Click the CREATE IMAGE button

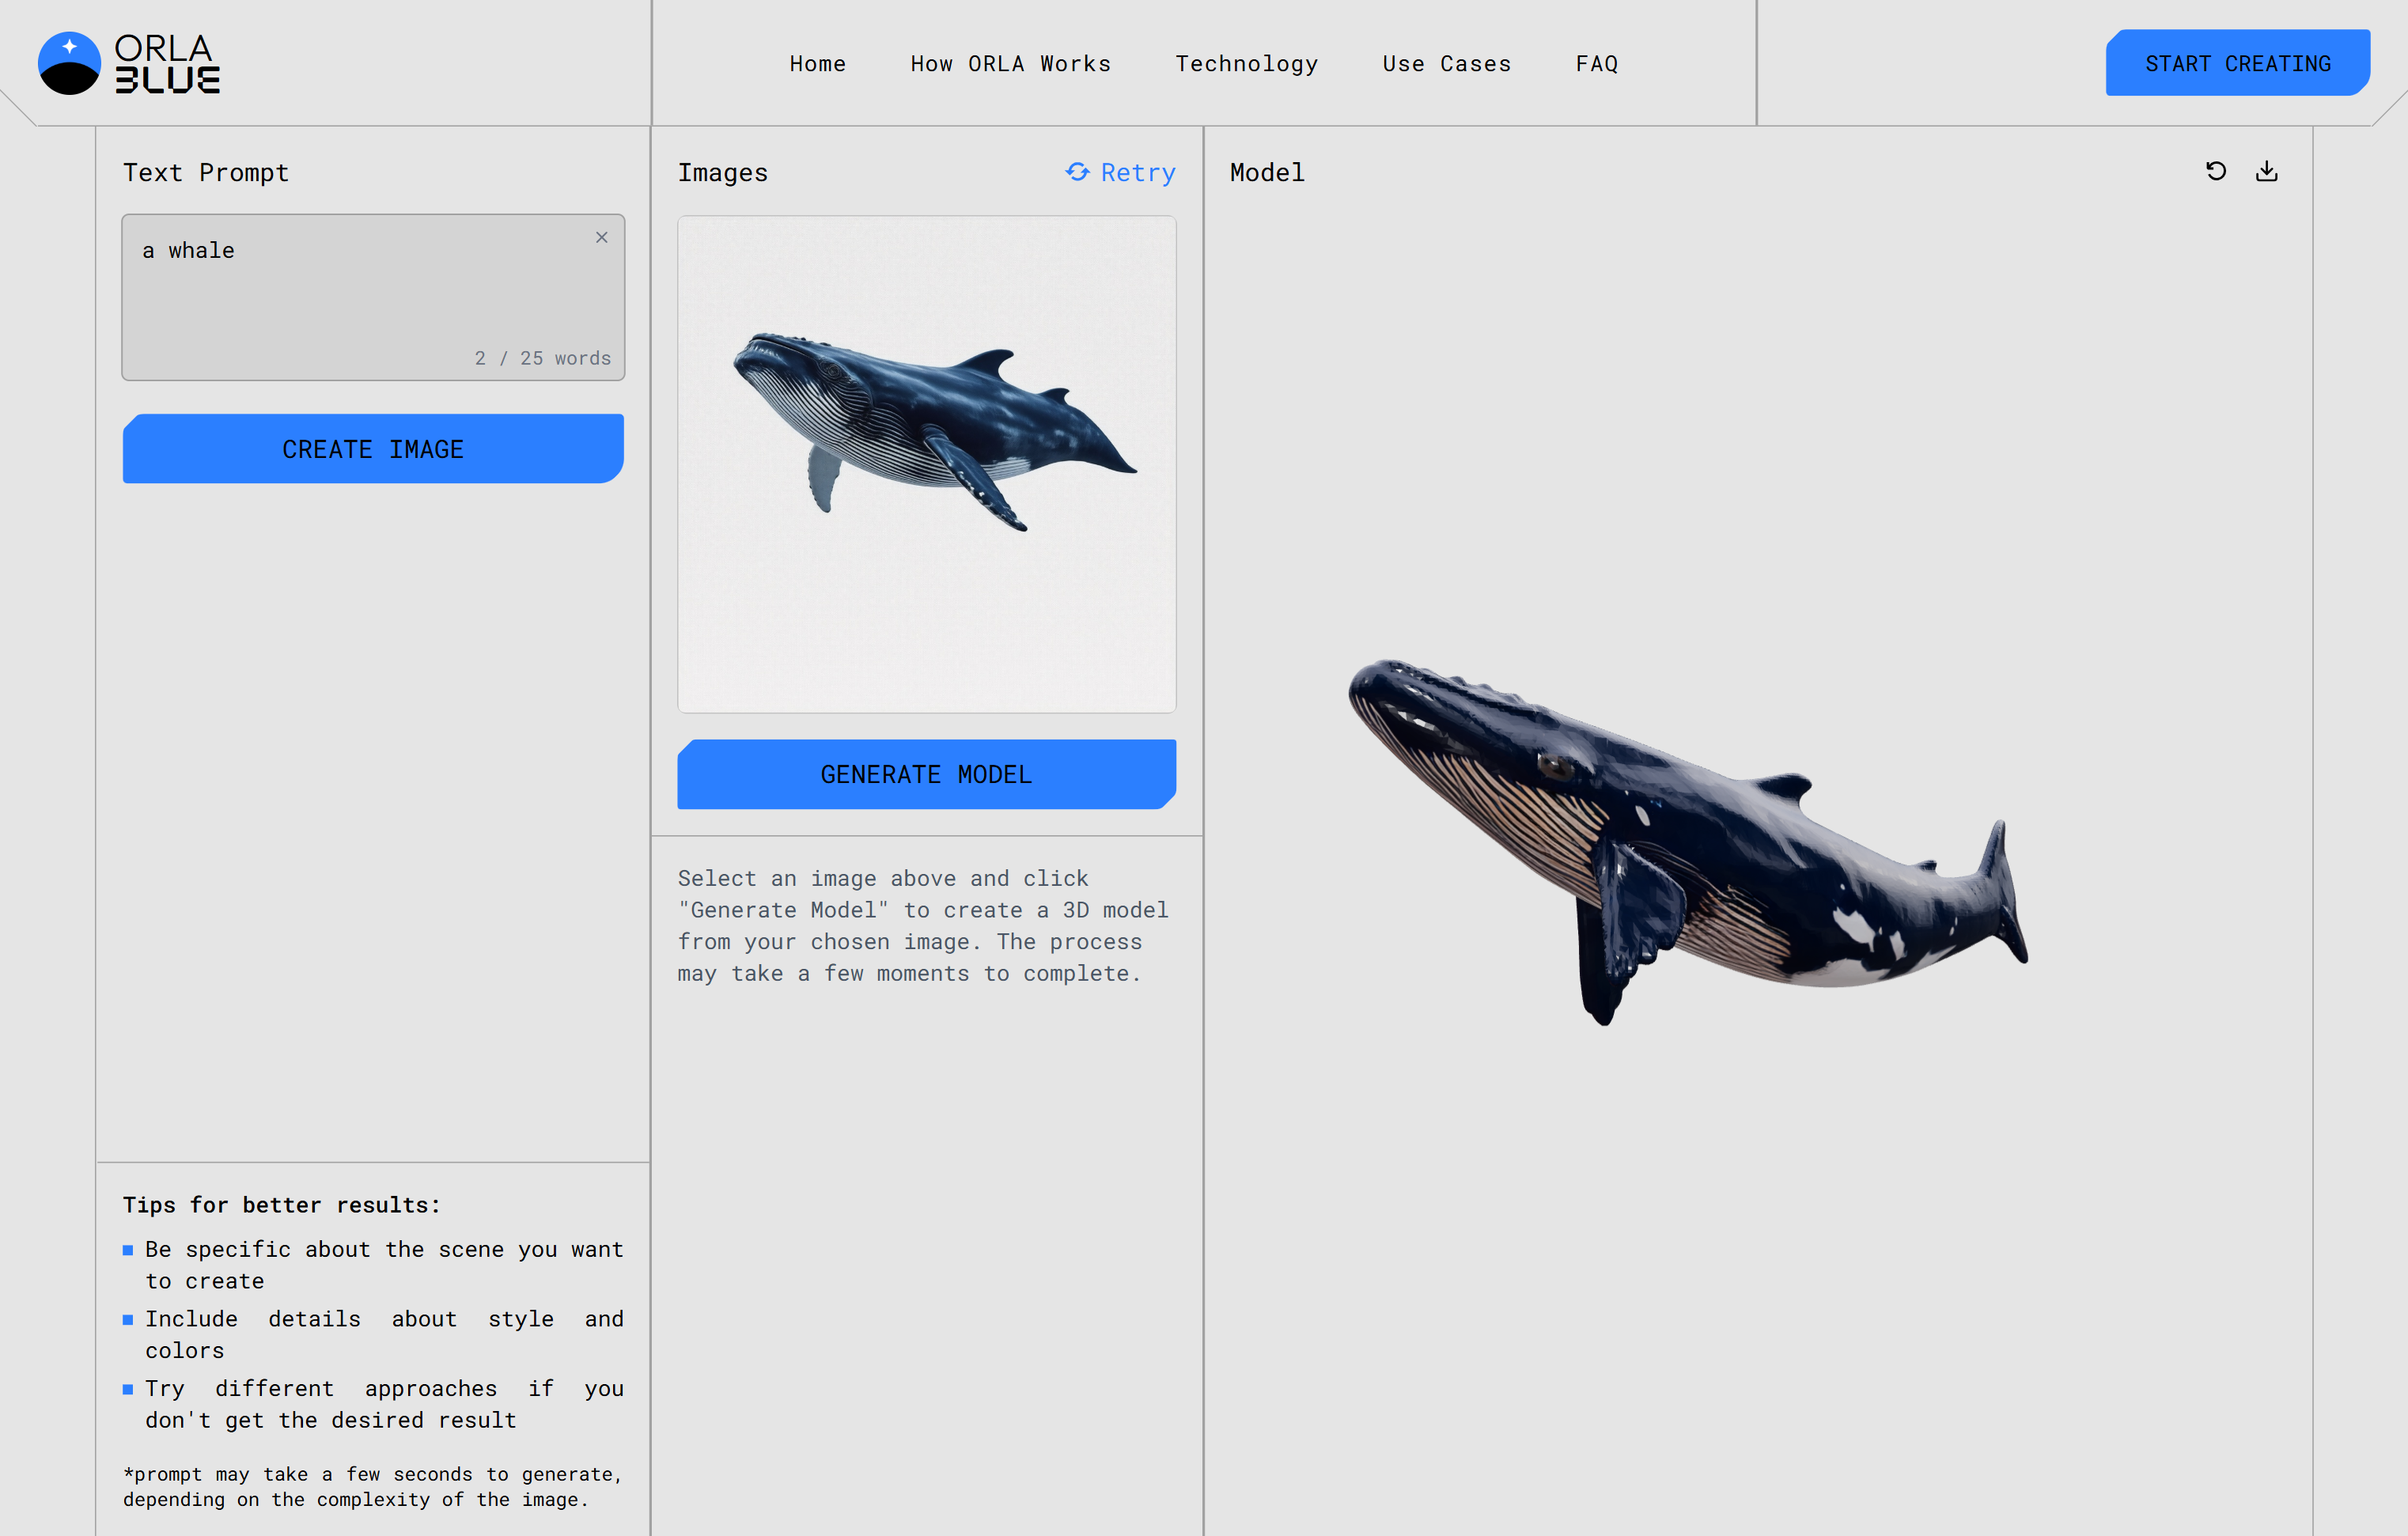click(373, 449)
